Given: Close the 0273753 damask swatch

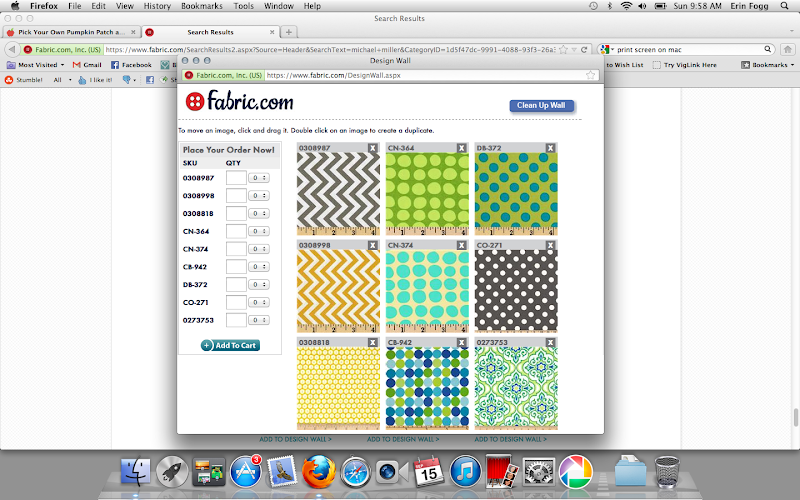Looking at the screenshot, I should 551,343.
